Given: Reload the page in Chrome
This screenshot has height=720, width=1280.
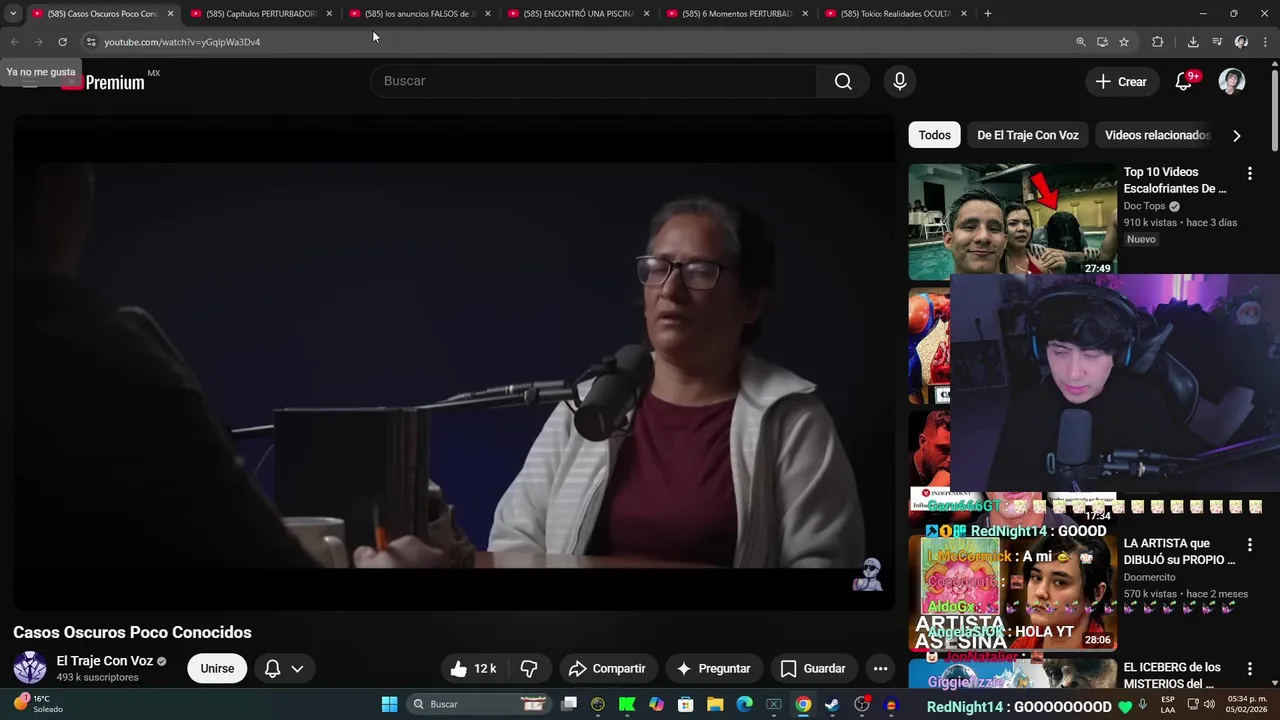Looking at the screenshot, I should point(62,42).
